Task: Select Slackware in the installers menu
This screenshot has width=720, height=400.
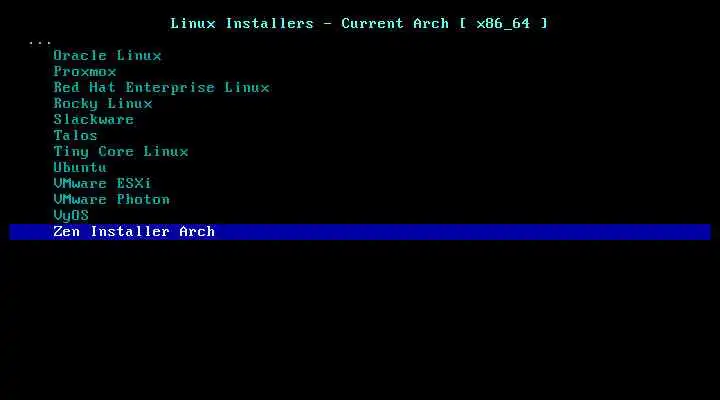Action: [x=94, y=119]
